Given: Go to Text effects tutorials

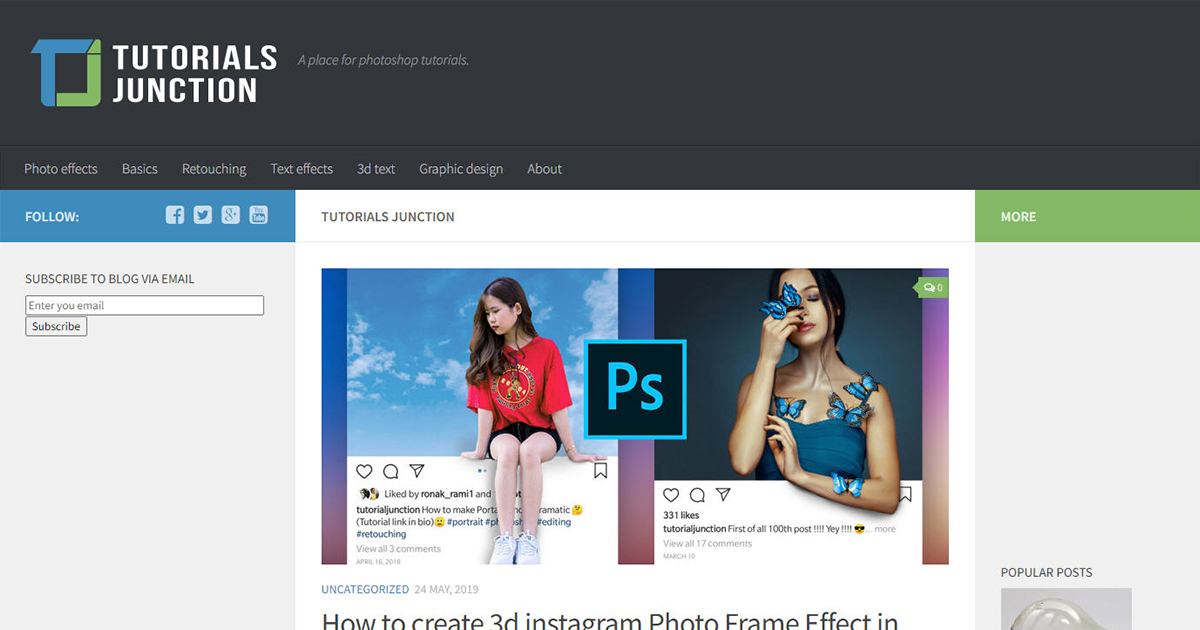Looking at the screenshot, I should (301, 168).
